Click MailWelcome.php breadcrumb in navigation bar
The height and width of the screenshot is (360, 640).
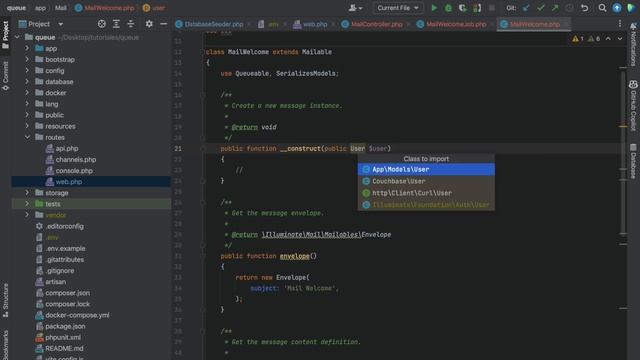click(105, 8)
